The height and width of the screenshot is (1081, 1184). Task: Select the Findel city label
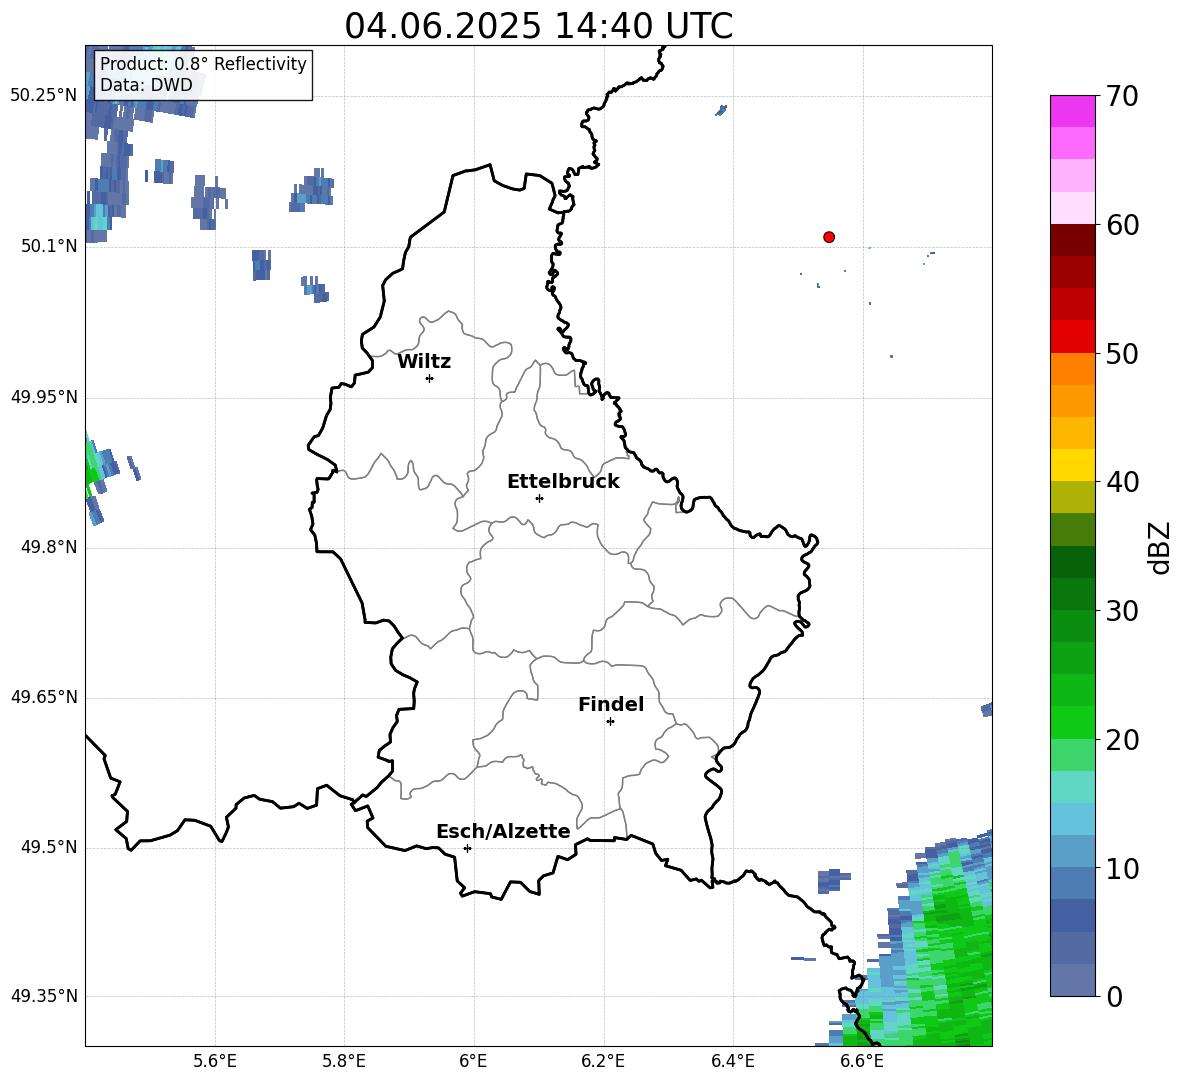tap(611, 704)
